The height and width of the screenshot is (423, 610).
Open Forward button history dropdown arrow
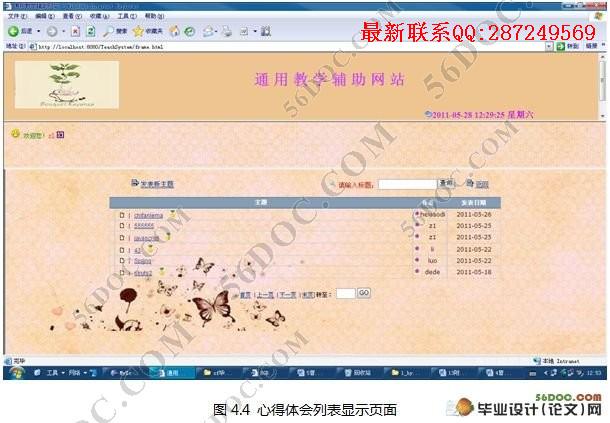(63, 31)
